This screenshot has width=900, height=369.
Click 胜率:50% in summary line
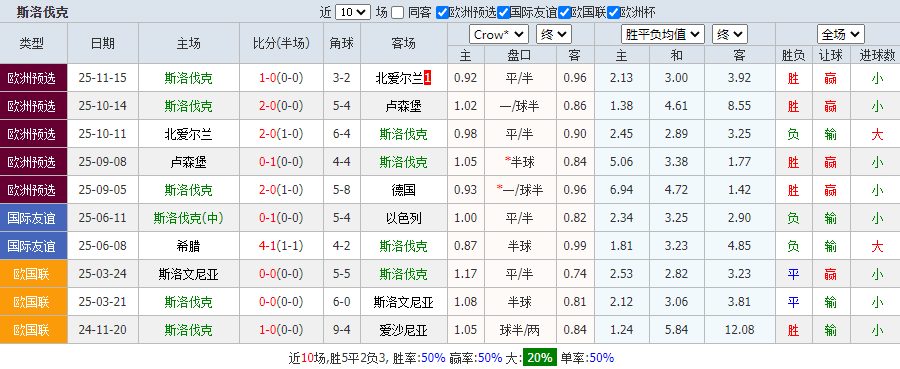[x=418, y=358]
